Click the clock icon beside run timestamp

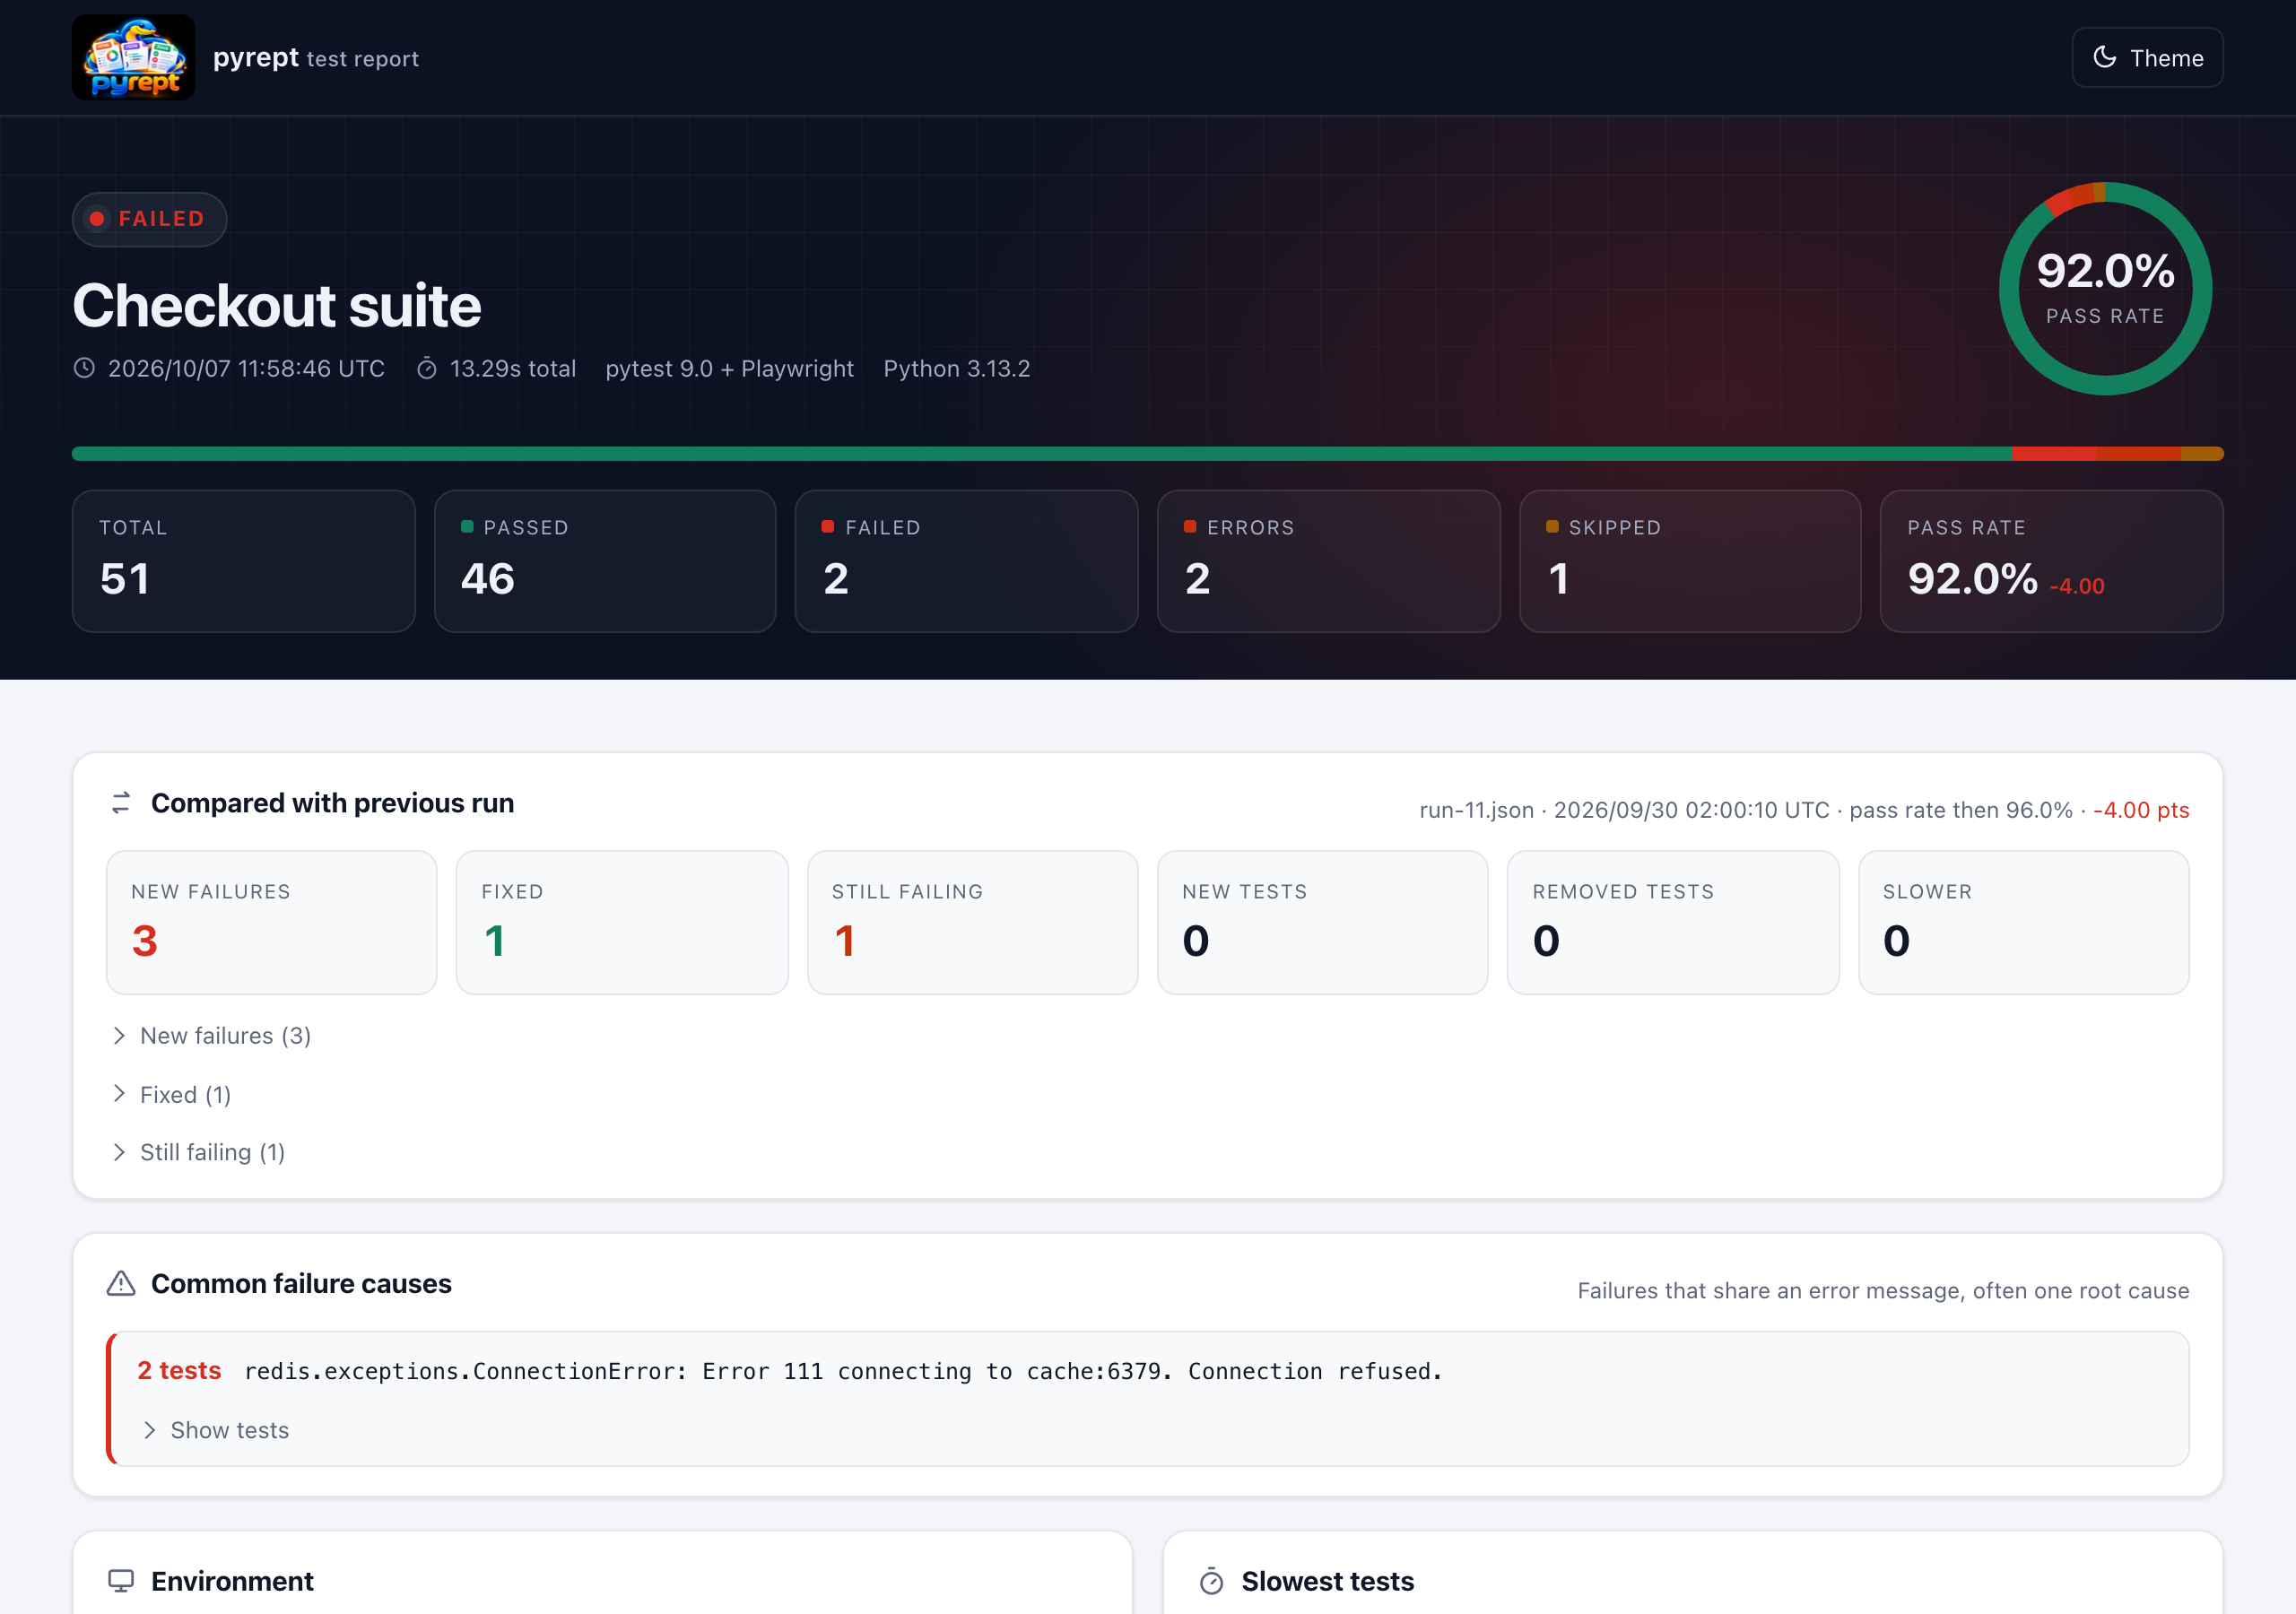tap(84, 368)
